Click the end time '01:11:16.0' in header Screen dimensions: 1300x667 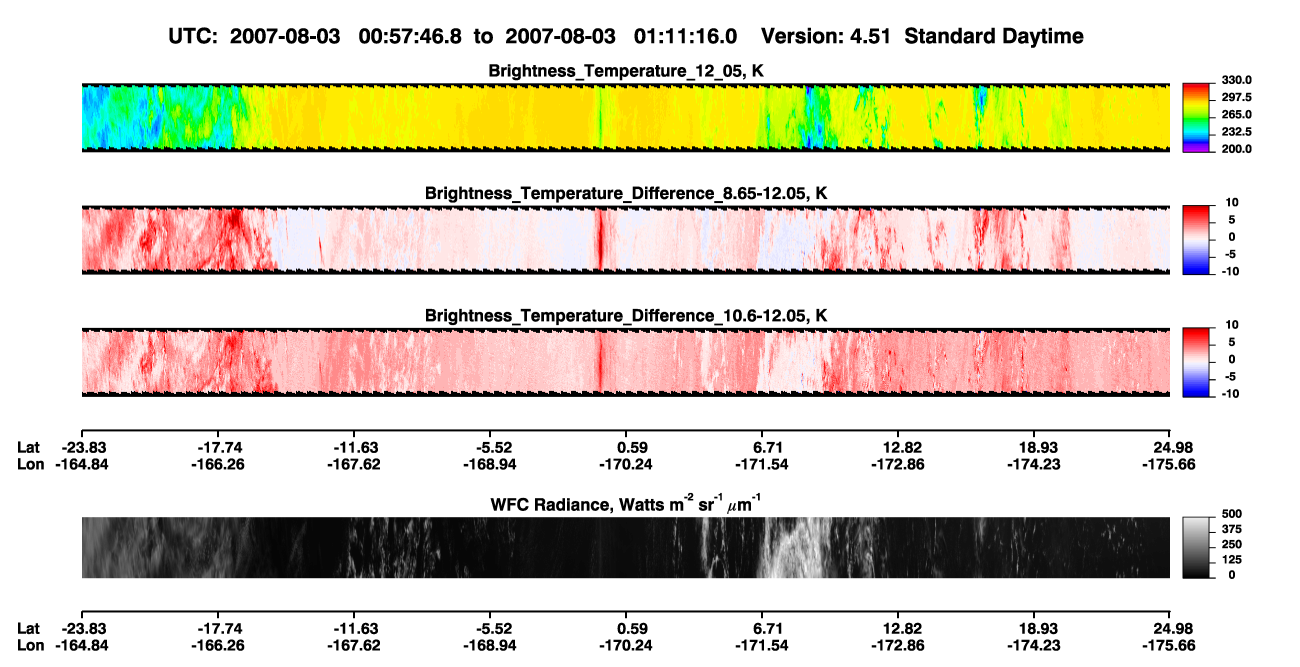[x=686, y=36]
